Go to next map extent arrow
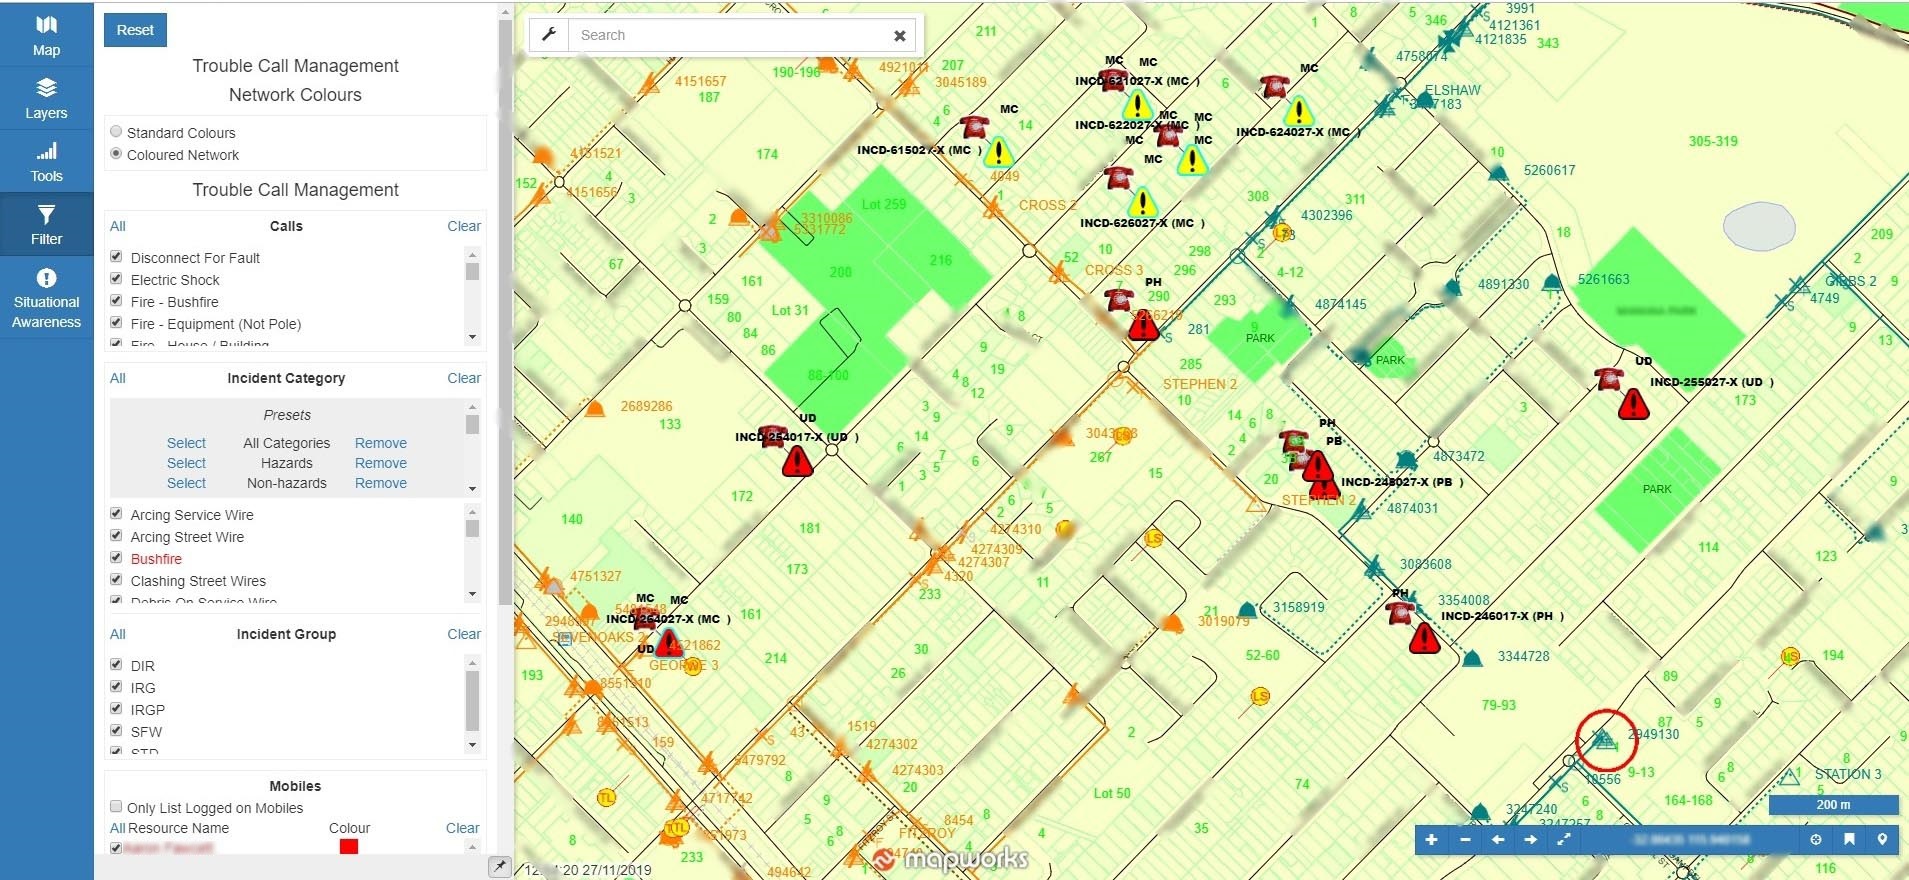1909x880 pixels. pos(1531,840)
